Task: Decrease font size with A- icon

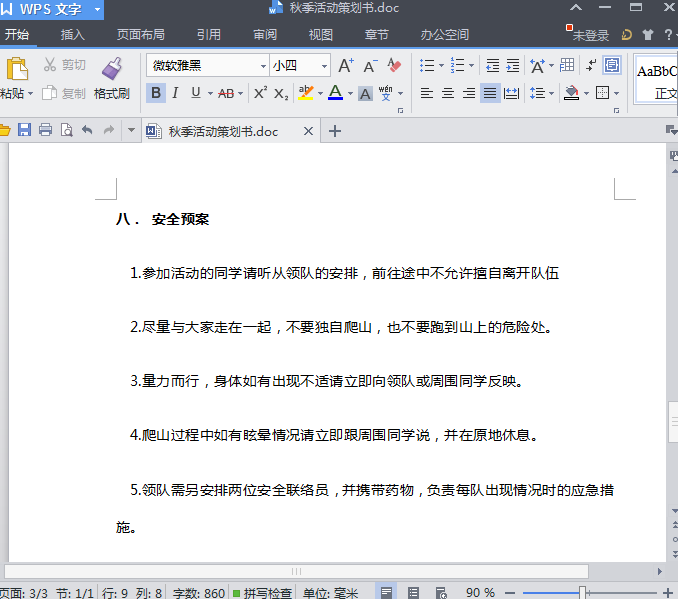Action: [x=371, y=66]
